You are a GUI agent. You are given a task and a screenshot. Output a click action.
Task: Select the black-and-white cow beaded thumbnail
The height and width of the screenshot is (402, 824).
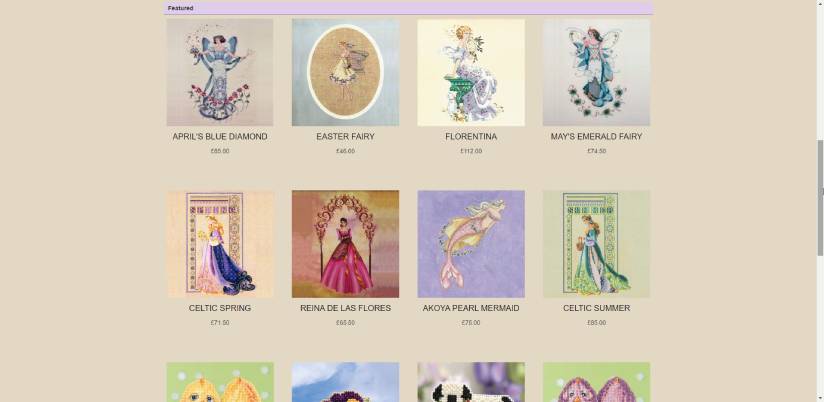[x=471, y=382]
